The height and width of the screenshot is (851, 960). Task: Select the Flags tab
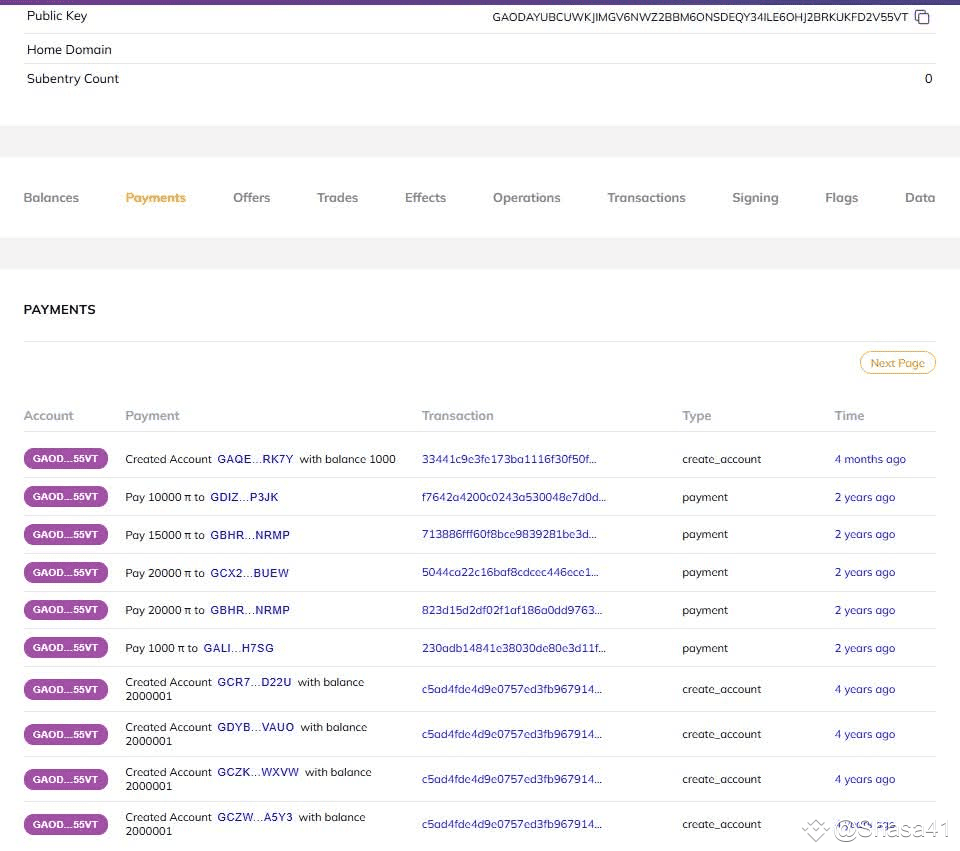coord(841,198)
